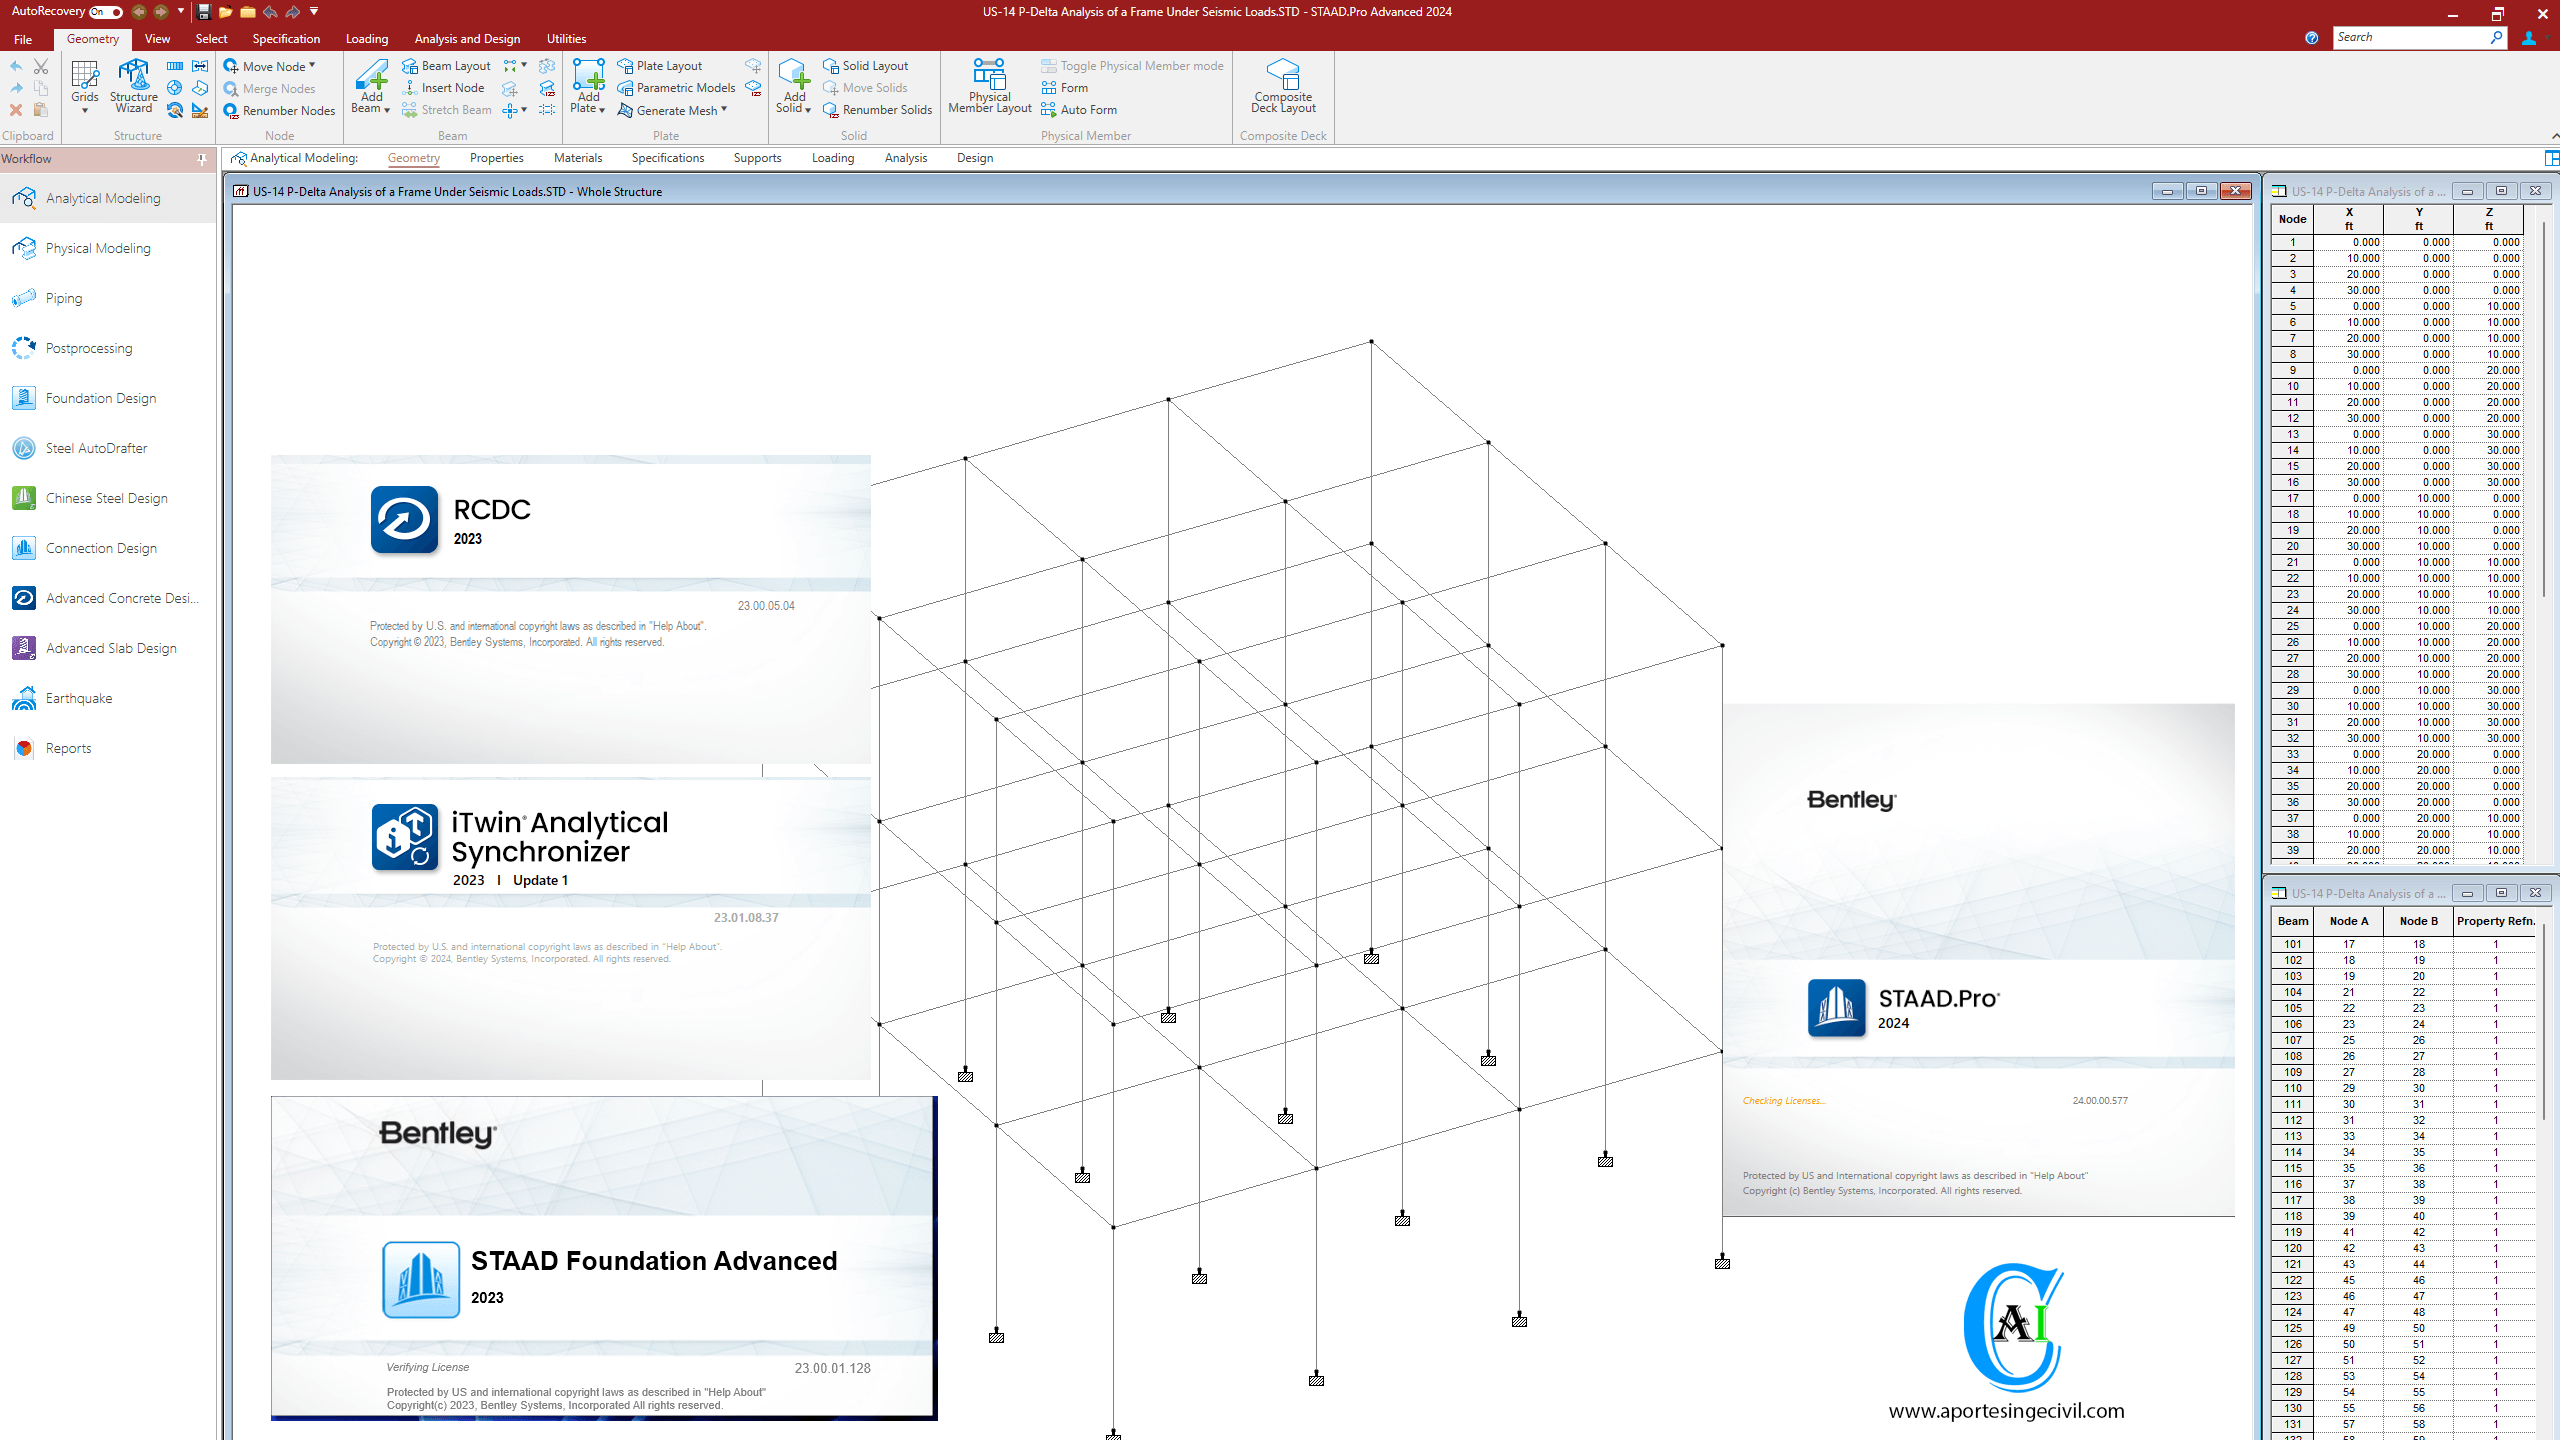Toggle the AutoRecovery switch

pyautogui.click(x=105, y=12)
